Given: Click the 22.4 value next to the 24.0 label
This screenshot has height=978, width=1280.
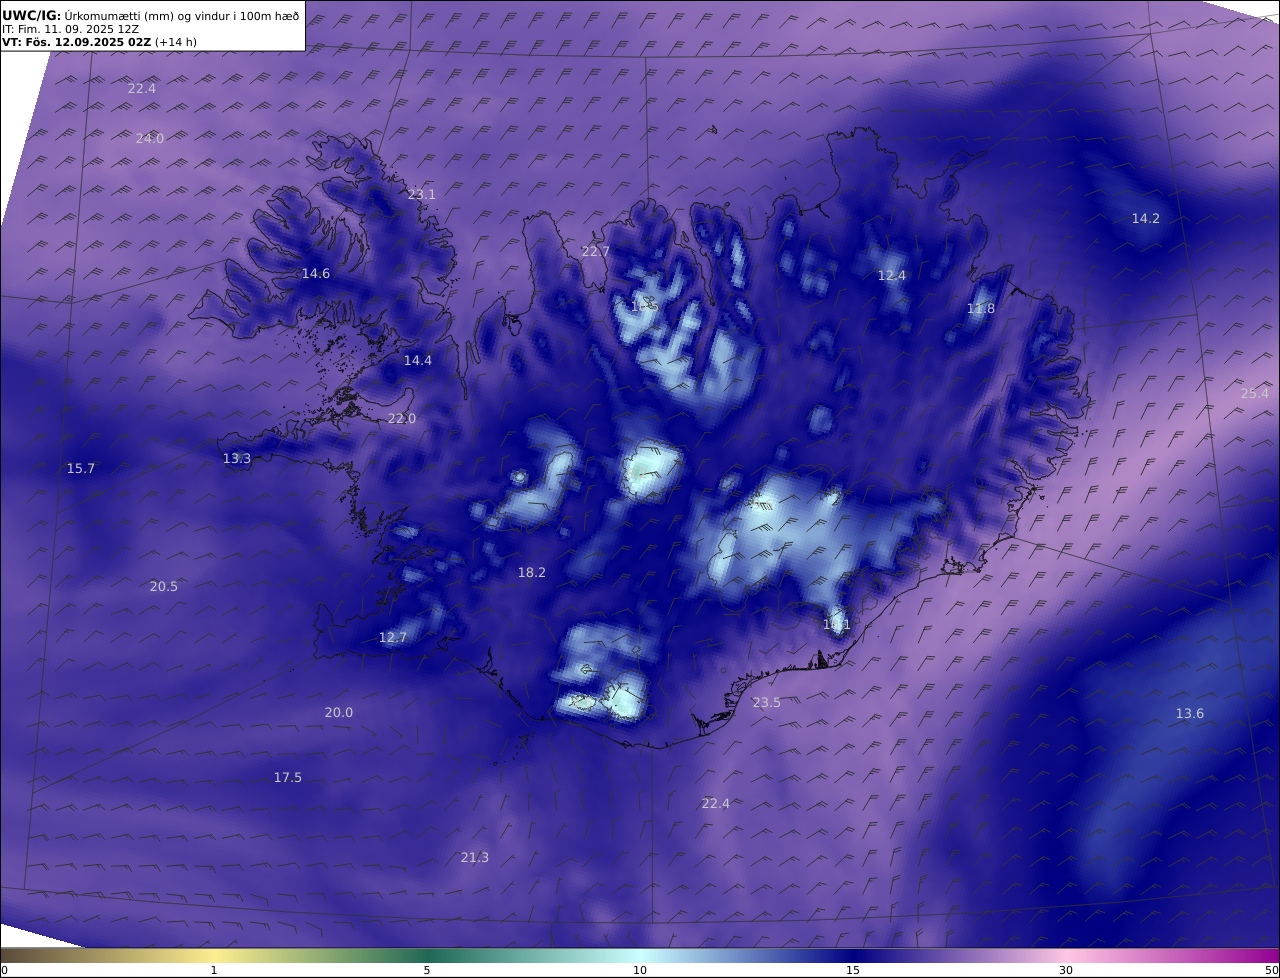Looking at the screenshot, I should click(142, 88).
